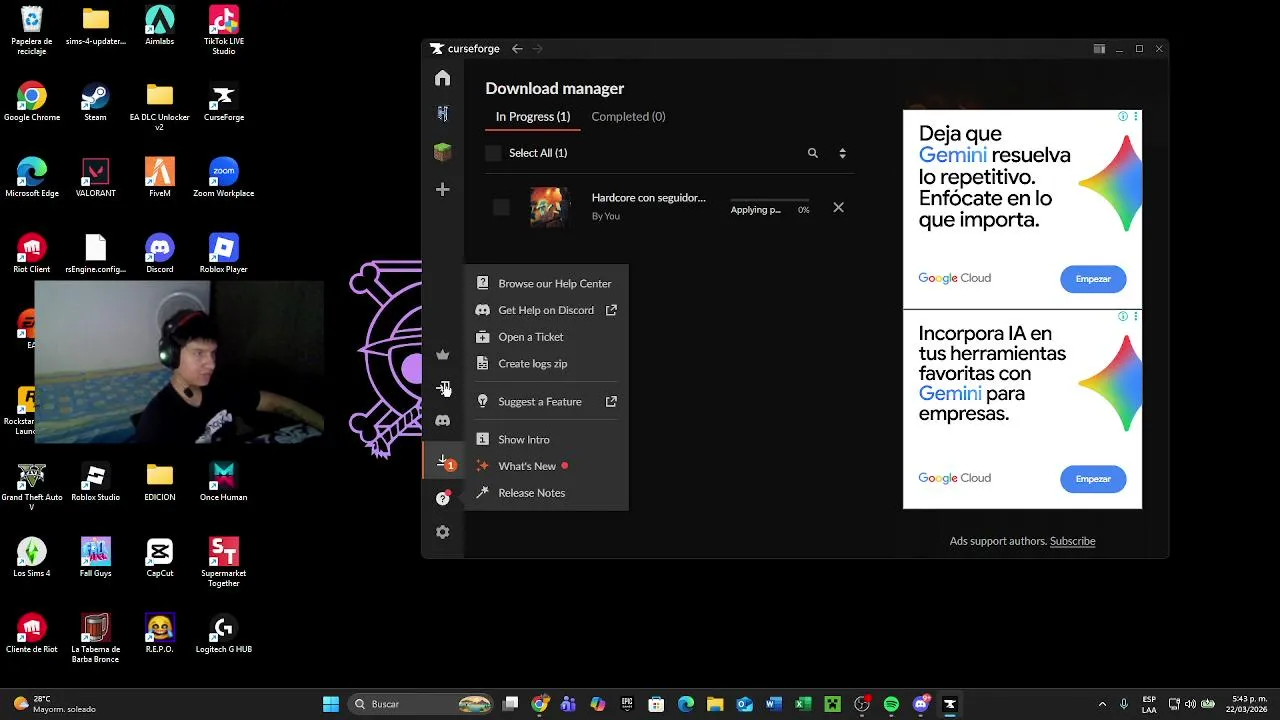Viewport: 1280px width, 720px height.
Task: Click the Download manager heading
Action: click(x=555, y=88)
